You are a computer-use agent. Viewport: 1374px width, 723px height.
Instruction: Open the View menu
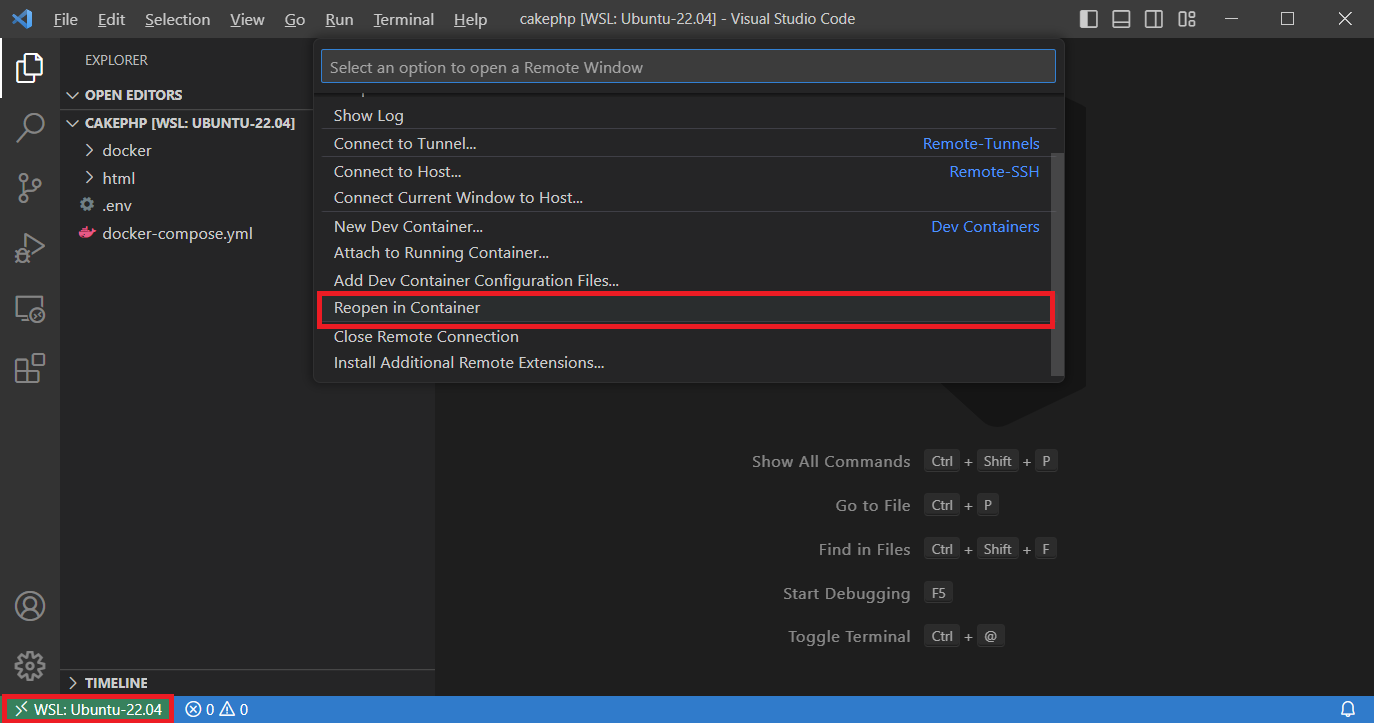pyautogui.click(x=247, y=19)
